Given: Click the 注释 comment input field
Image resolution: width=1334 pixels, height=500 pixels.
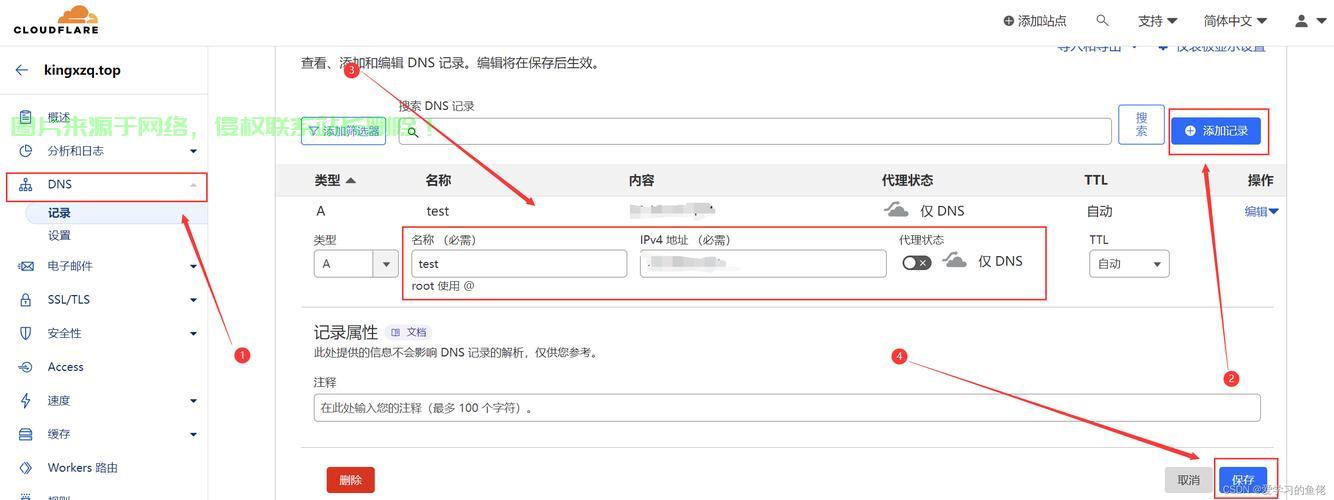Looking at the screenshot, I should (x=786, y=408).
